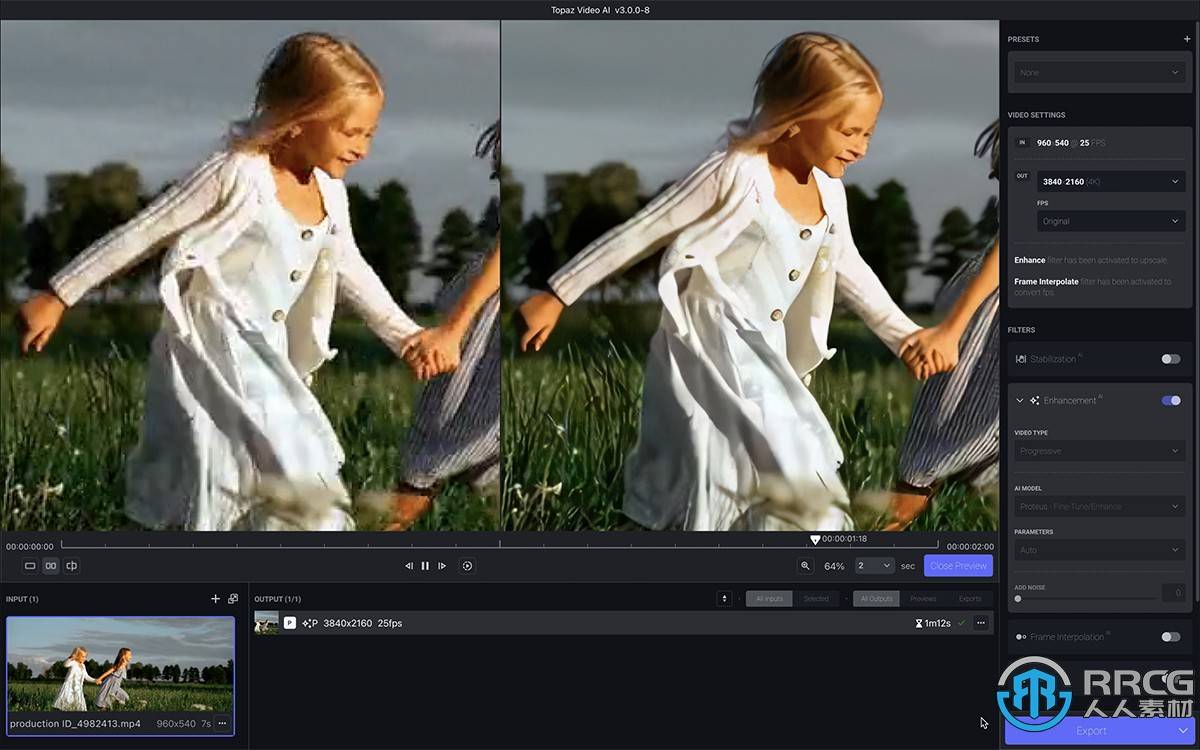Screen dimensions: 1200x750
Task: Turn off the Enhancement filter toggle
Action: (x=1170, y=401)
